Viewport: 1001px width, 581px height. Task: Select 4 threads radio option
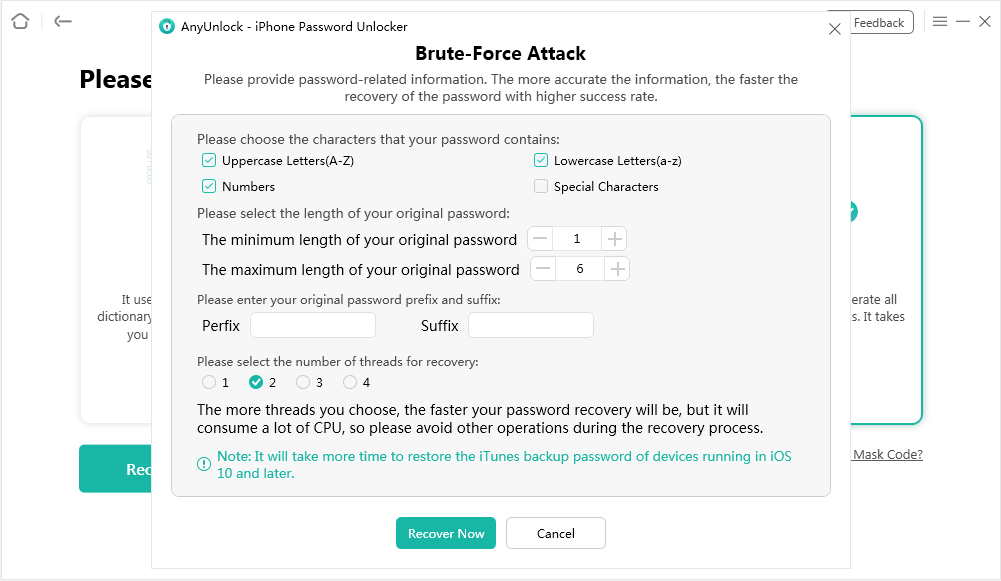coord(350,382)
